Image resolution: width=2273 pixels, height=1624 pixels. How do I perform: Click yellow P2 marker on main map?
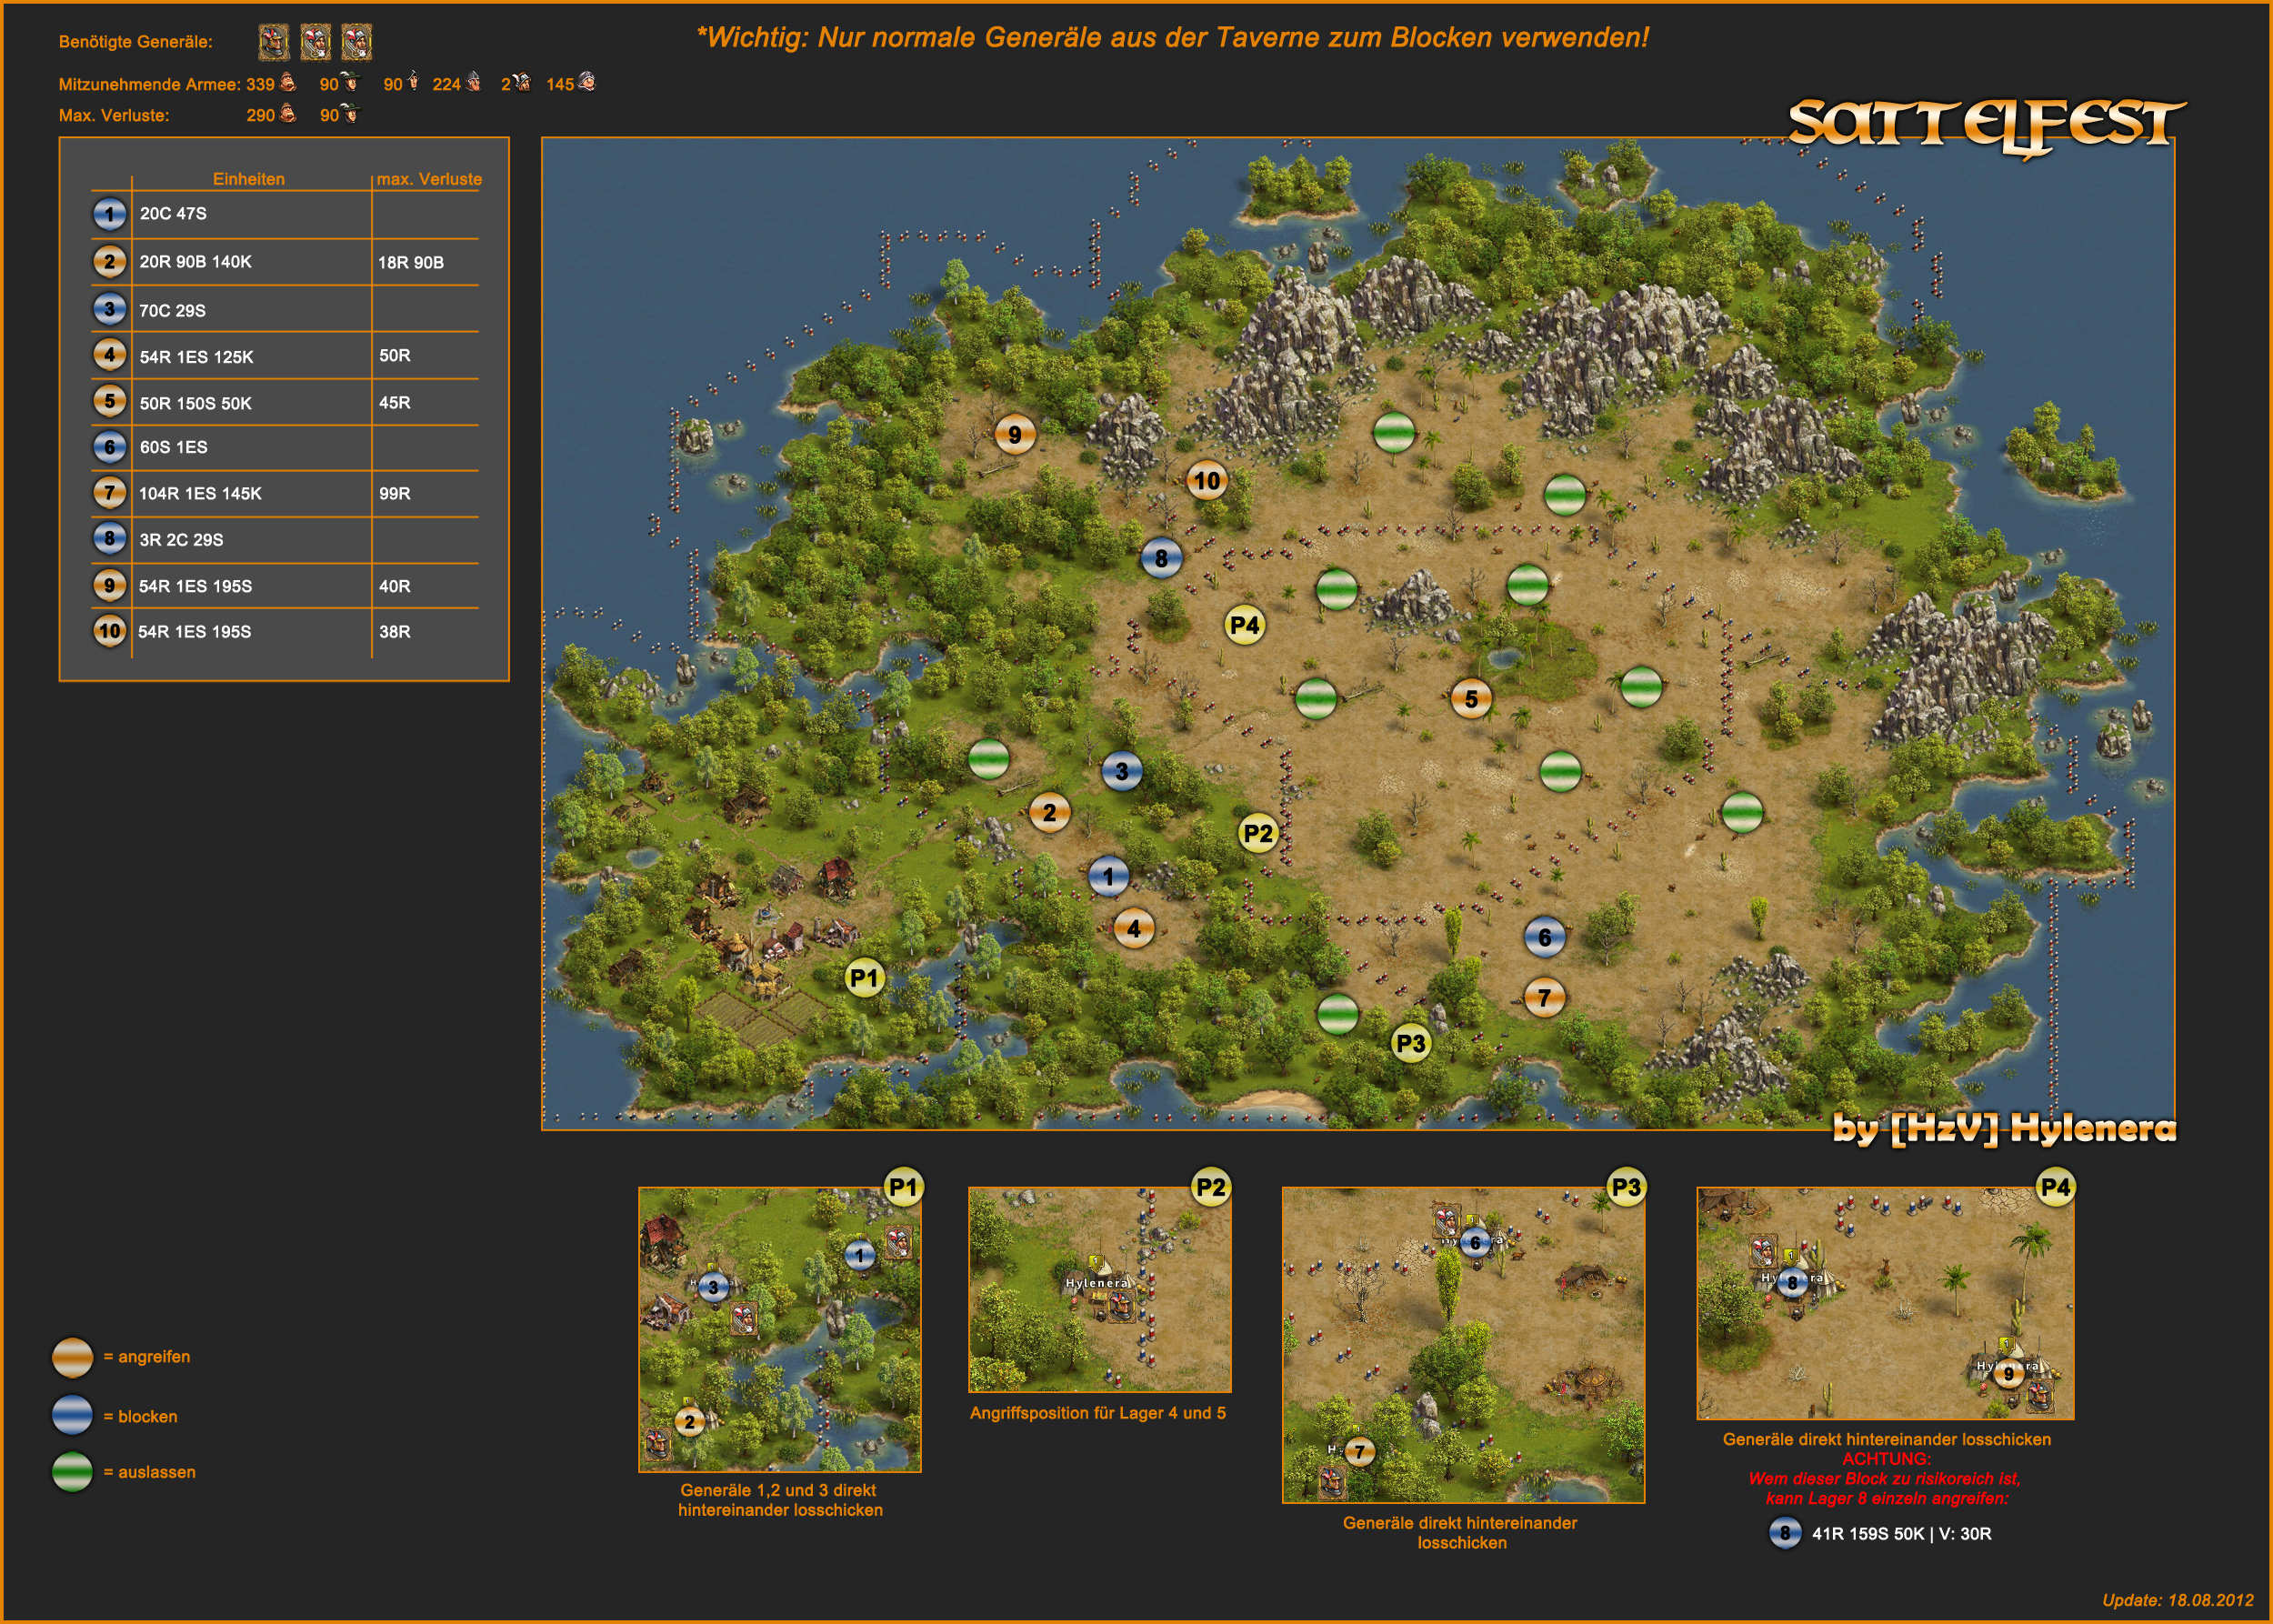(1258, 833)
